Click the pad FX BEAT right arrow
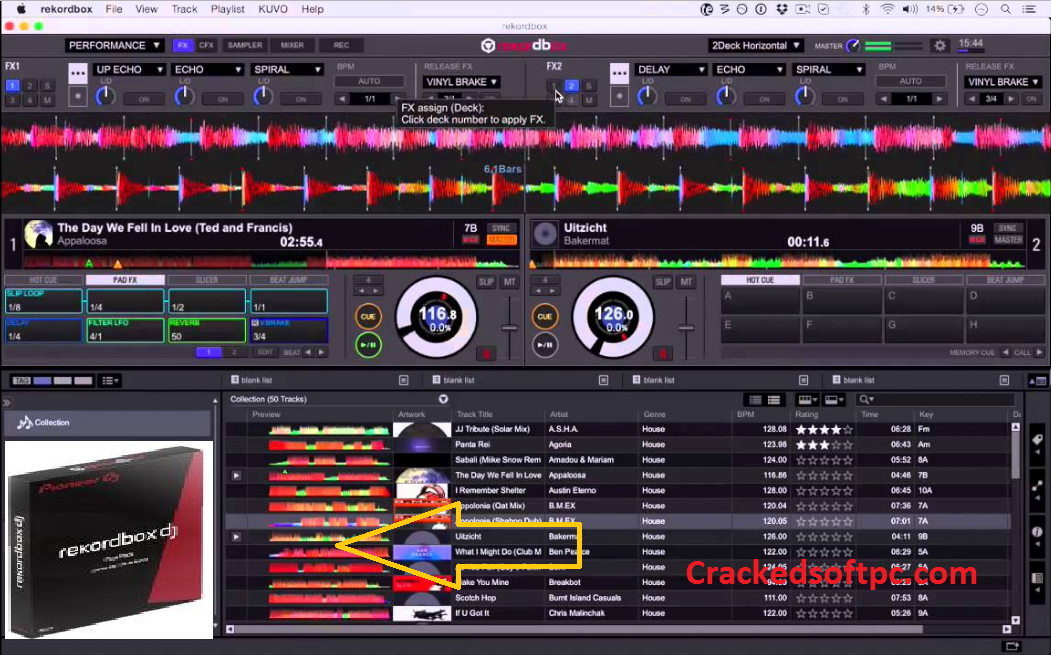 tap(322, 352)
